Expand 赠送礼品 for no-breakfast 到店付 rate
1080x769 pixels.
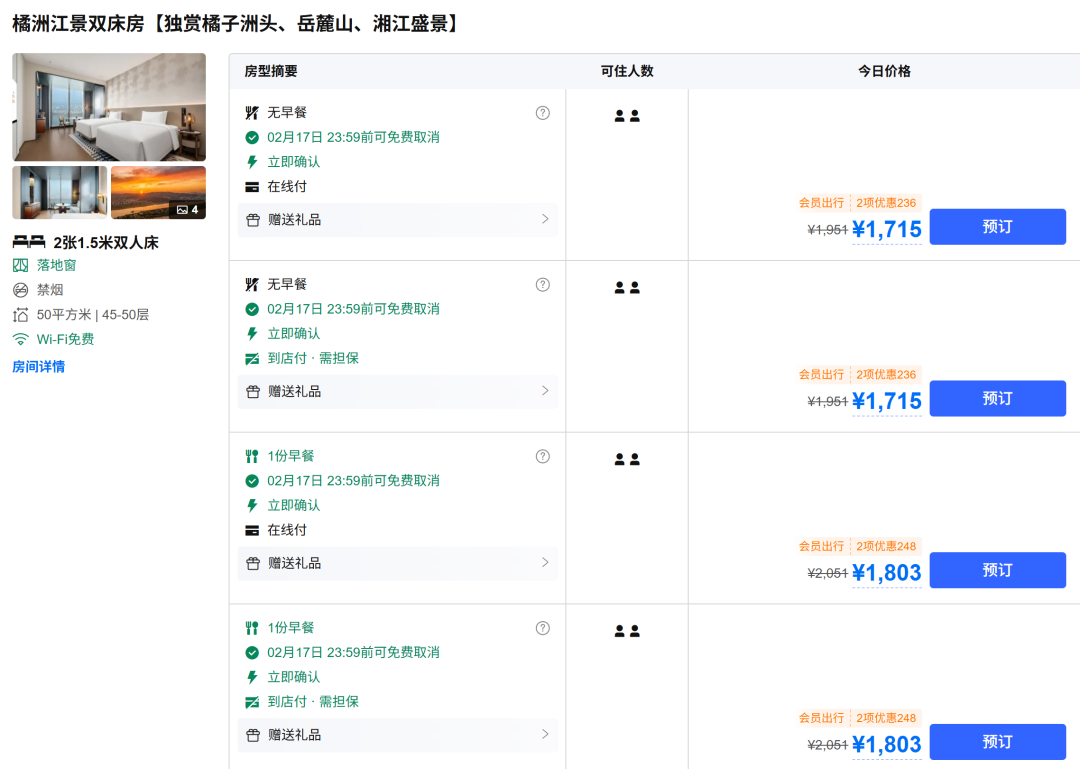[397, 391]
